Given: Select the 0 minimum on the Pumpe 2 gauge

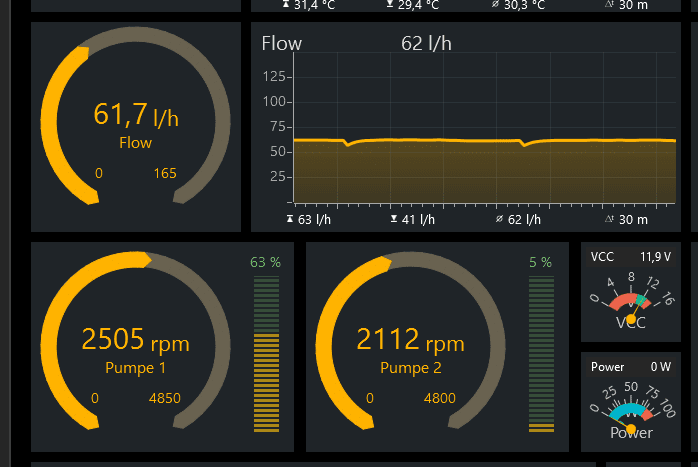Looking at the screenshot, I should click(x=370, y=398).
